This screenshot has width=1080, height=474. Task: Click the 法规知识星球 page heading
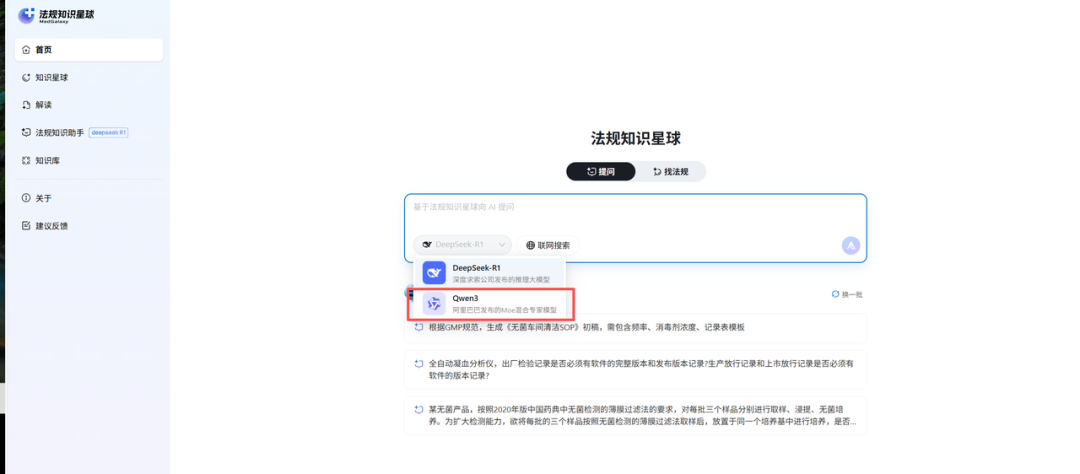tap(636, 138)
